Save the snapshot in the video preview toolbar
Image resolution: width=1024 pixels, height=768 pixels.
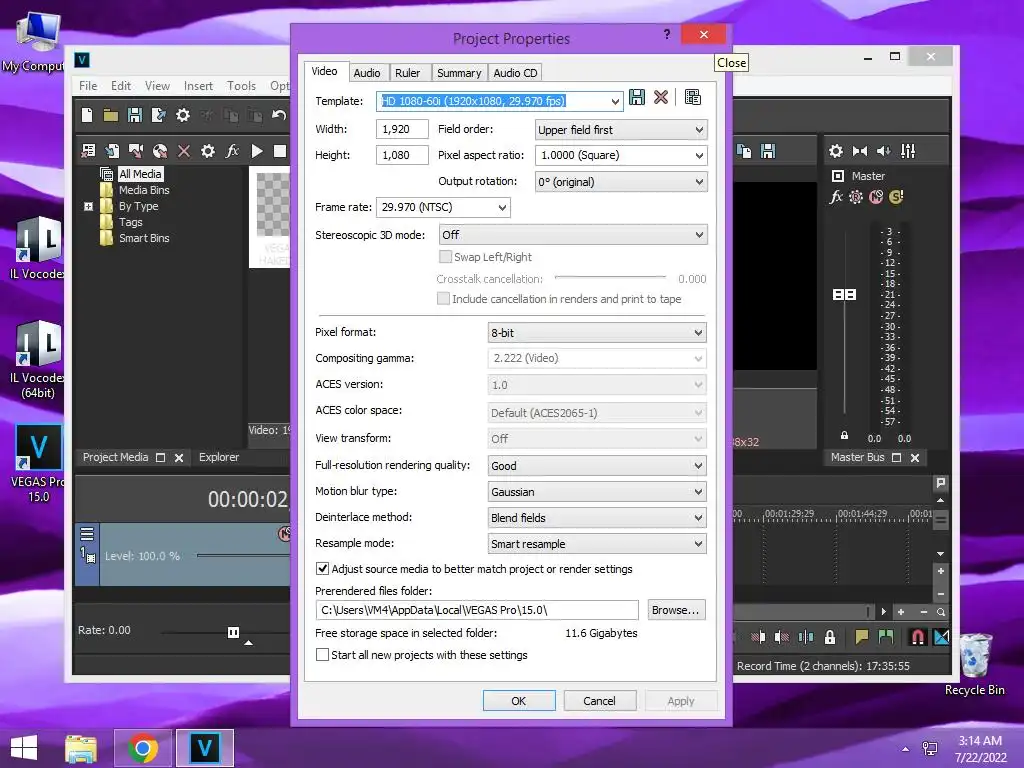tap(769, 152)
